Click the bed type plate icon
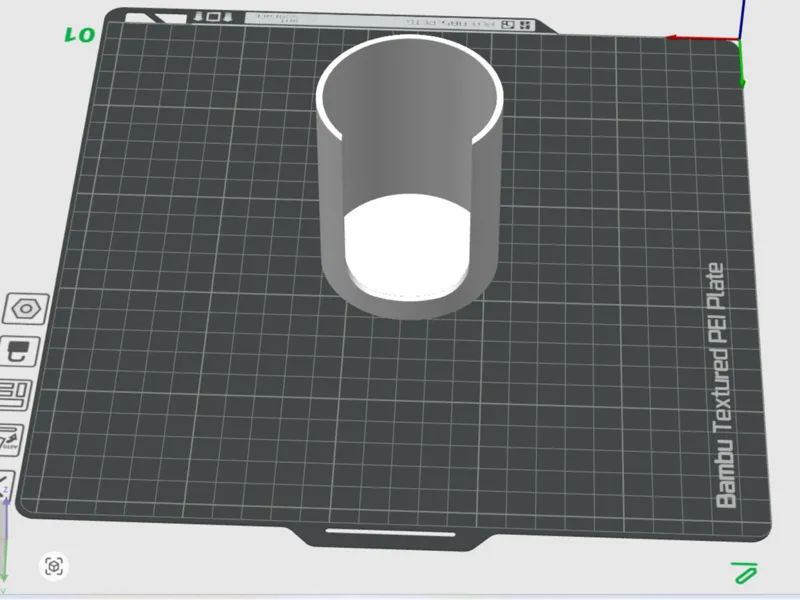 19,352
